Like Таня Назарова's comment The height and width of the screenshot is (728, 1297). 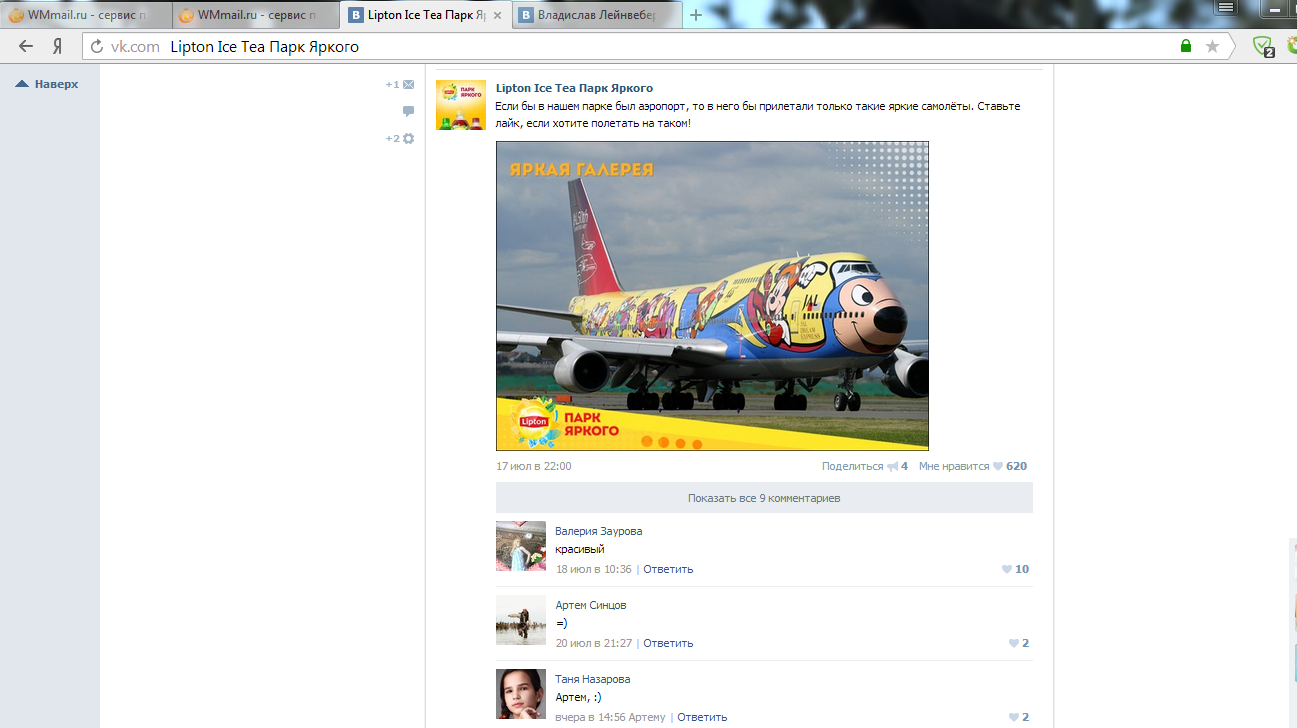(x=1018, y=717)
